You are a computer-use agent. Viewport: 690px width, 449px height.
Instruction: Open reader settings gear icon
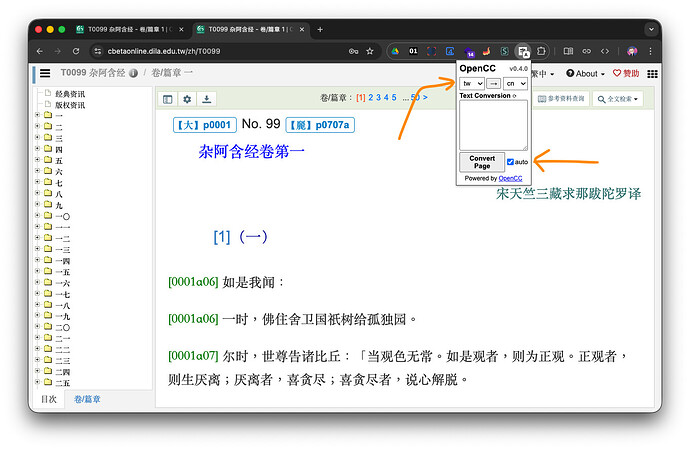pyautogui.click(x=187, y=99)
